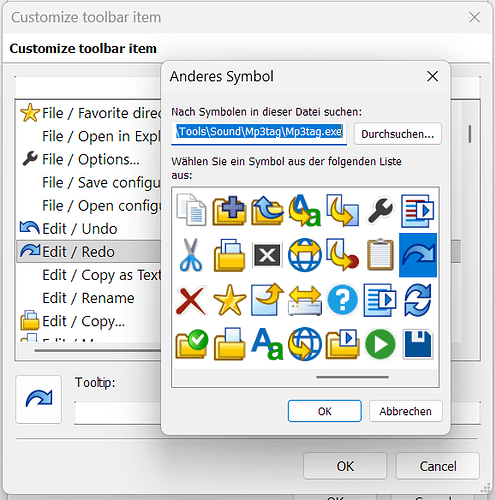495x500 pixels.
Task: Choose the globe with yellow arrow icon
Action: 305,344
